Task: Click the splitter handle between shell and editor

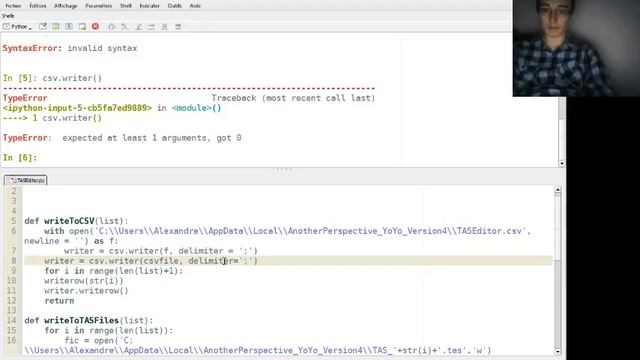Action: (x=283, y=169)
